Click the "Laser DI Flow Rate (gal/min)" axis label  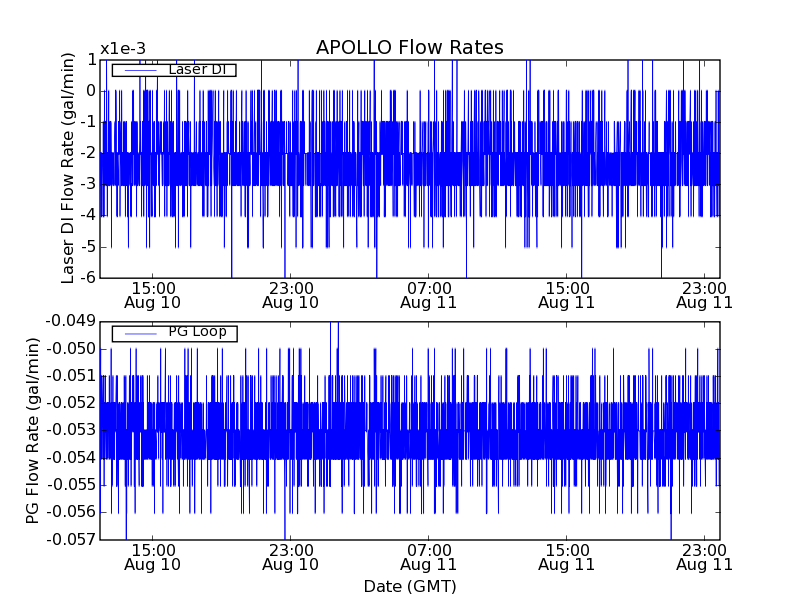(68, 168)
